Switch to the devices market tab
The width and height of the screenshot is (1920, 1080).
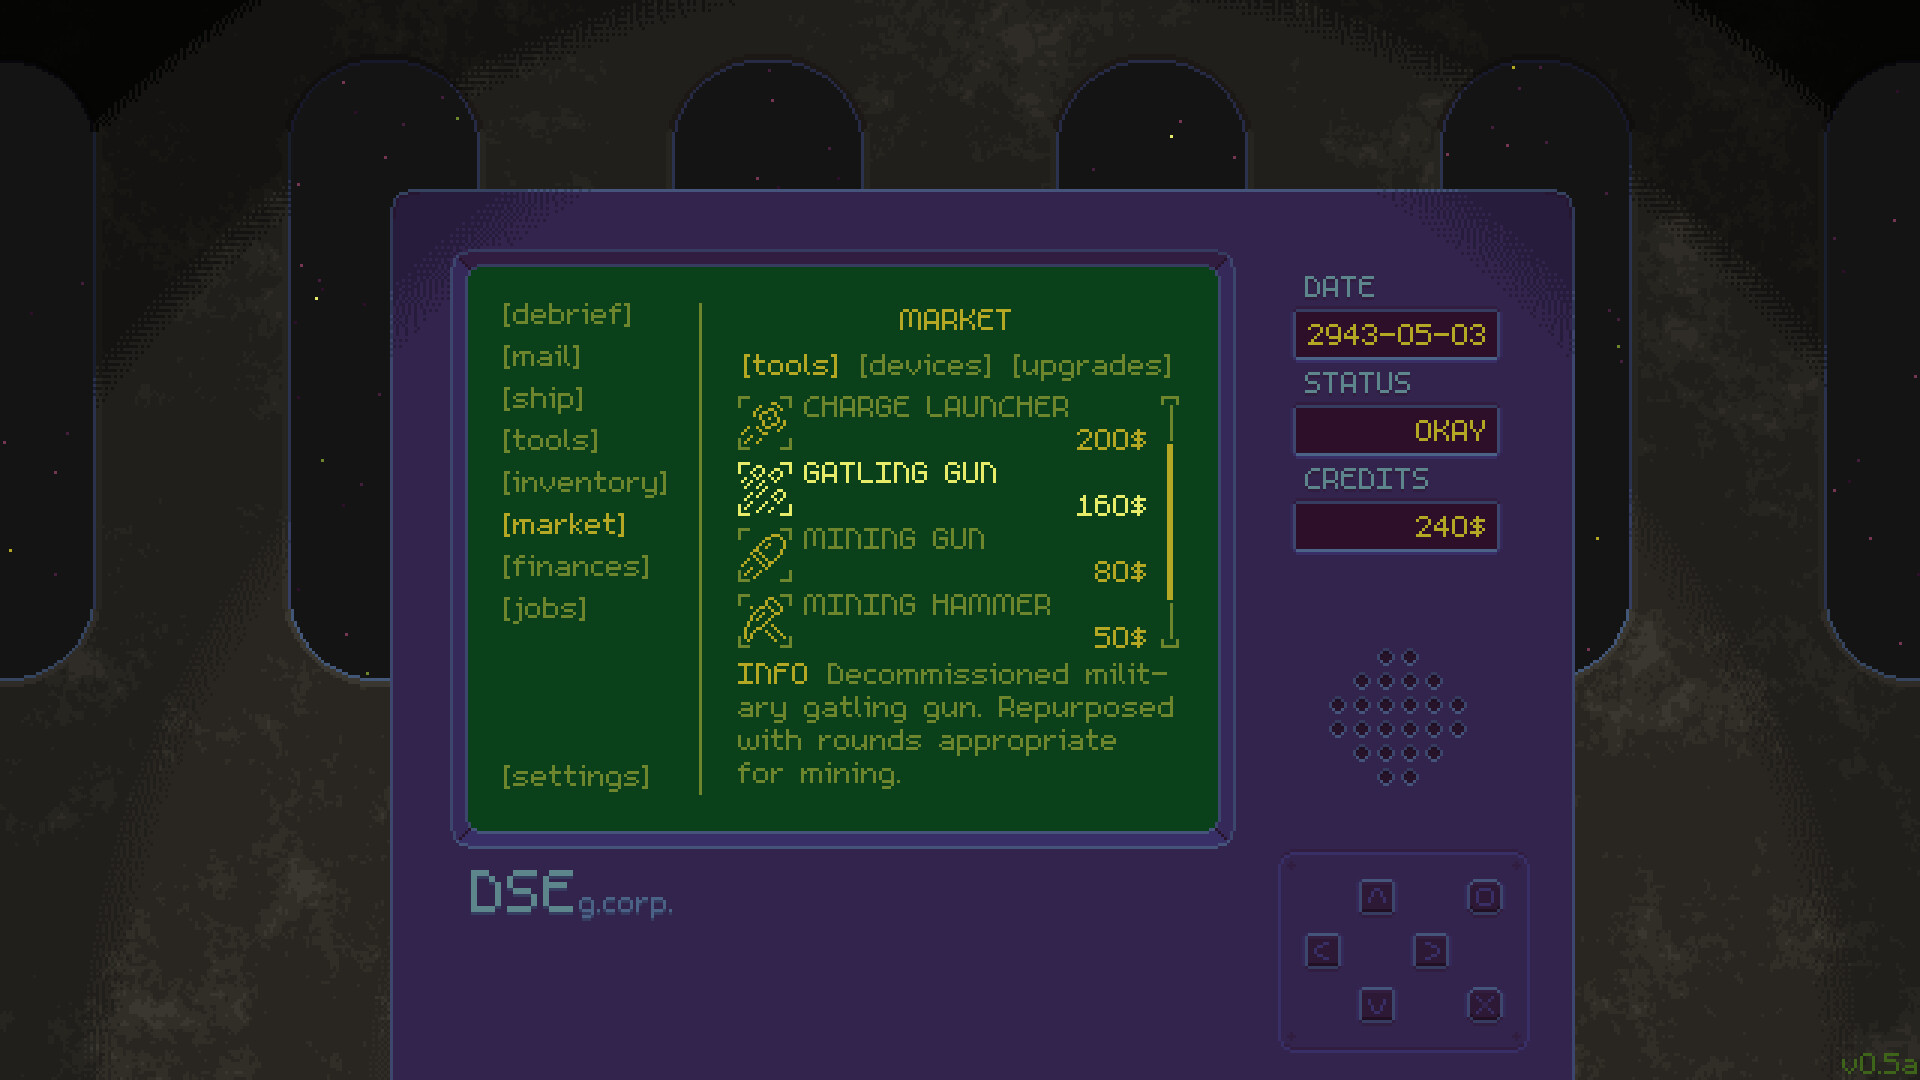925,366
